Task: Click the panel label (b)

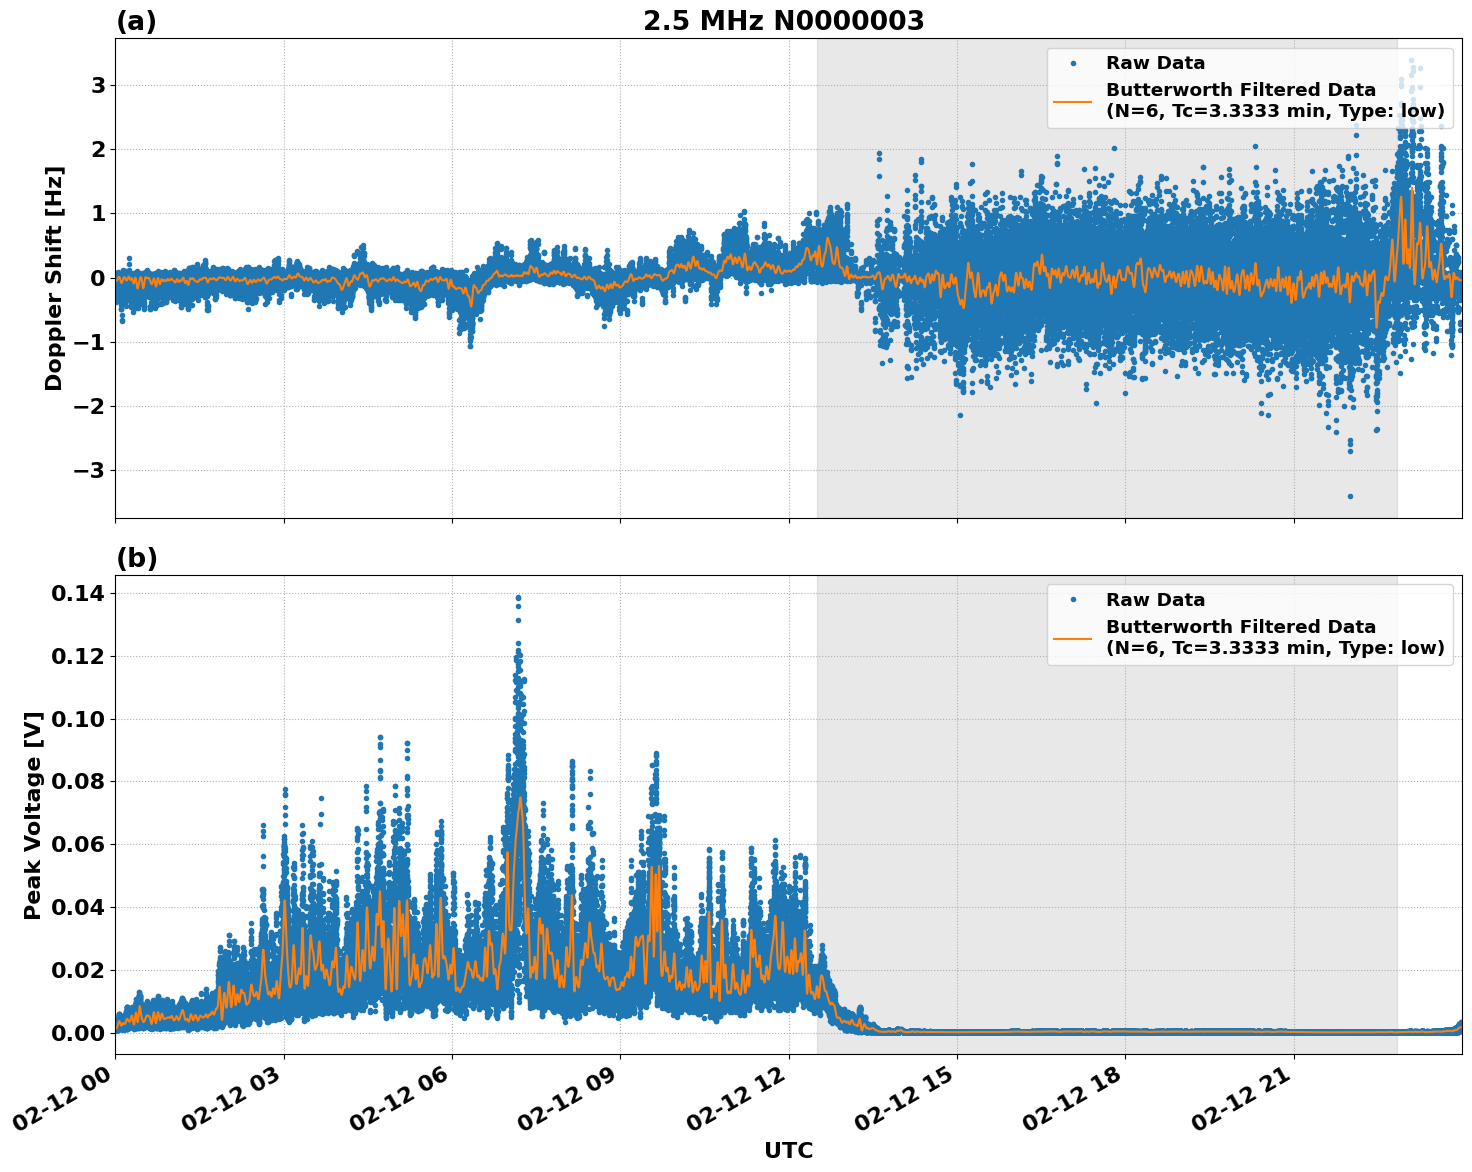Action: point(136,558)
